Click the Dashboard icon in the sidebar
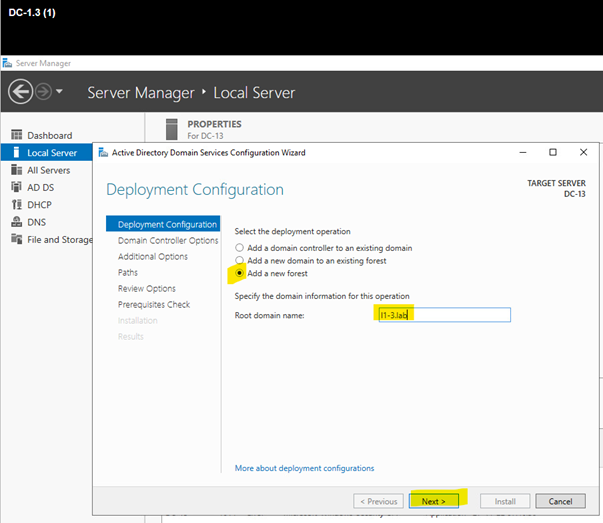The image size is (603, 523). [x=17, y=135]
